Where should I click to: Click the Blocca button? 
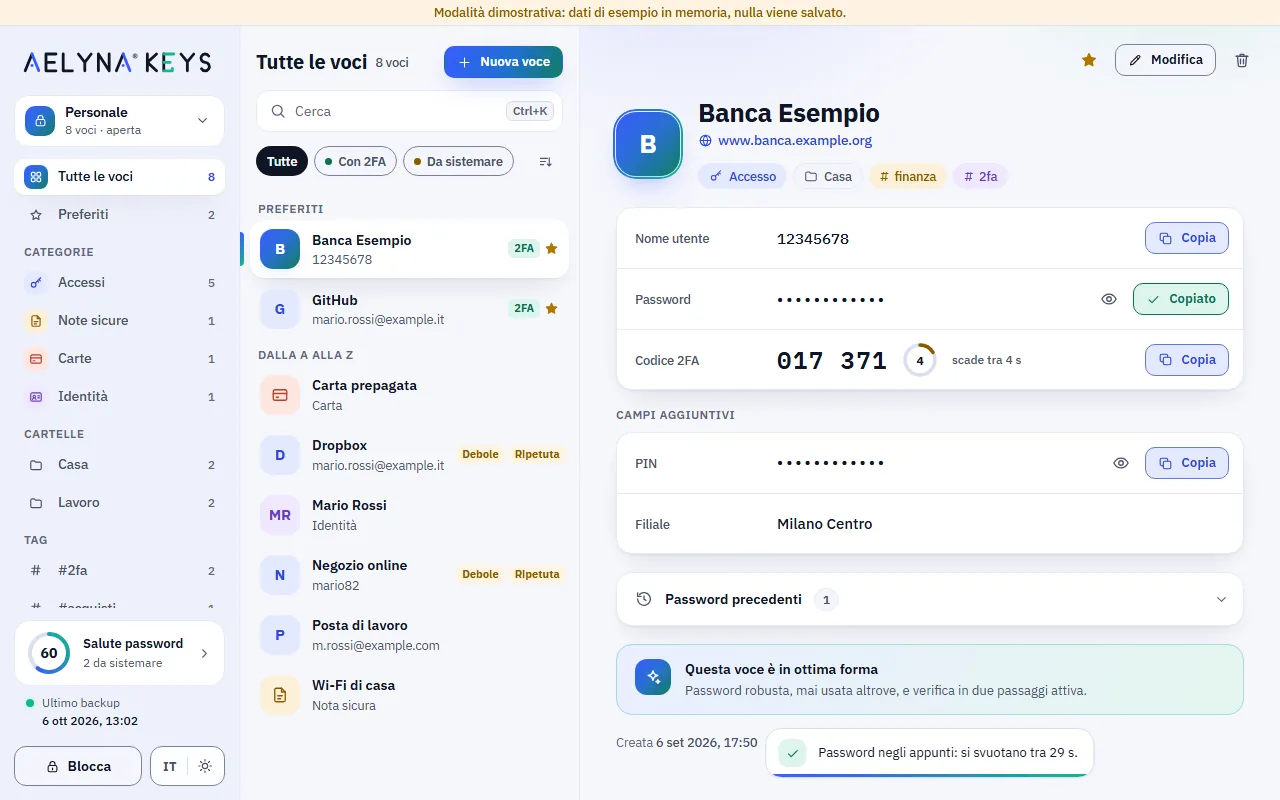click(78, 766)
